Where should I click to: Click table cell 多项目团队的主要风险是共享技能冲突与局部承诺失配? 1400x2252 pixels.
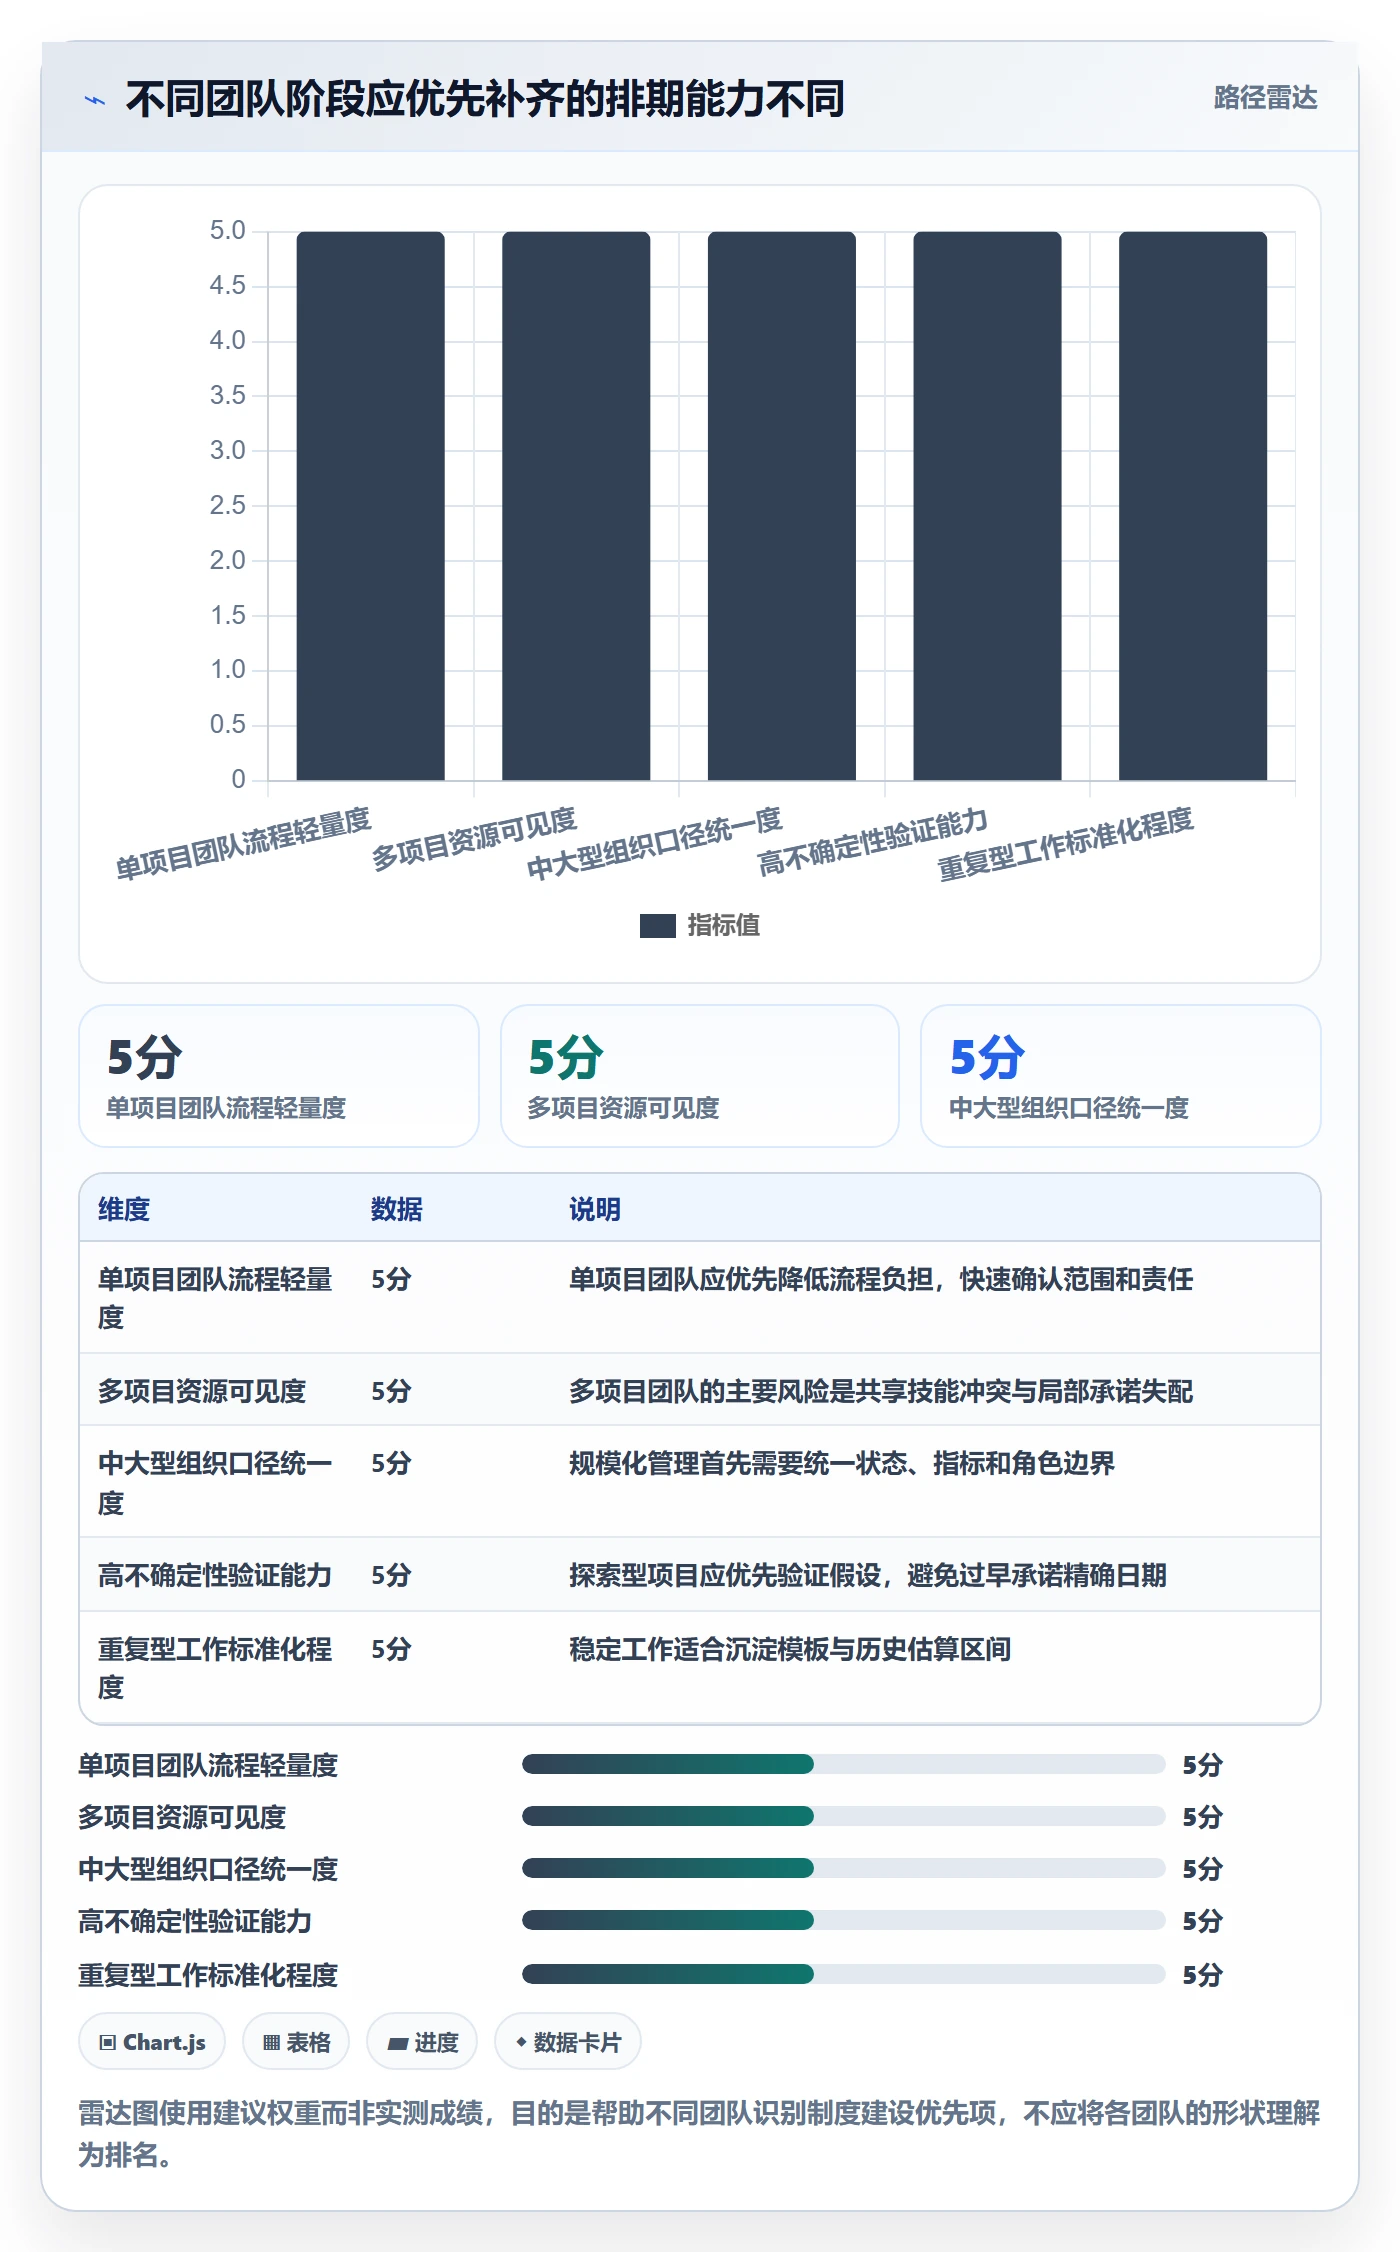click(x=881, y=1391)
